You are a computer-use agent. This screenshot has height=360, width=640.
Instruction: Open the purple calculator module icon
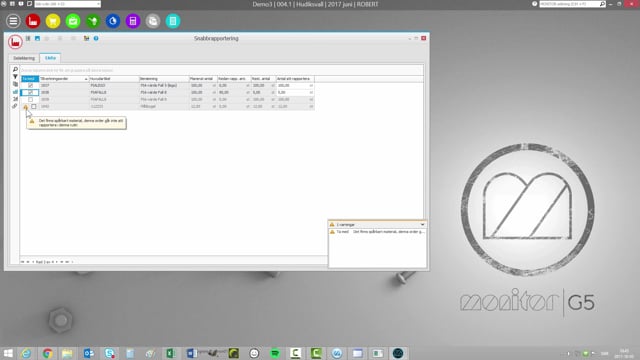pos(133,21)
